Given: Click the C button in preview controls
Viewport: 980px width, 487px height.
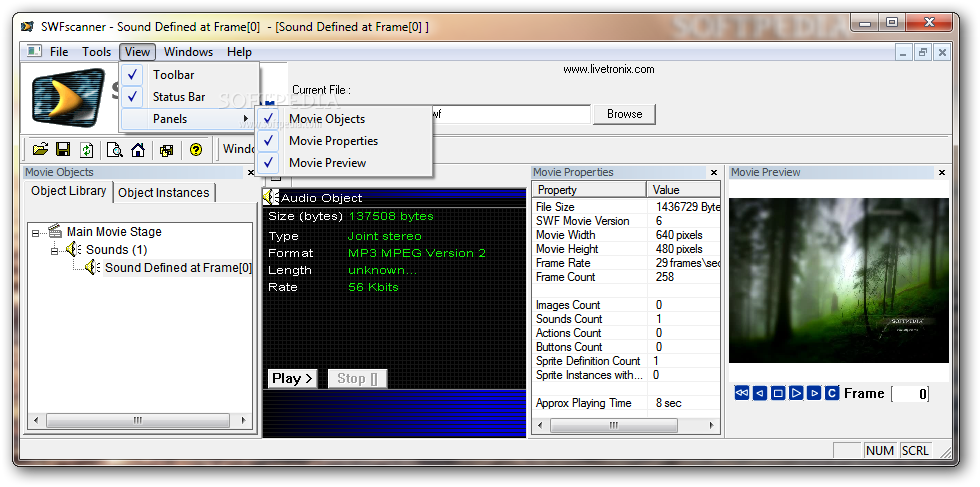Looking at the screenshot, I should click(832, 393).
